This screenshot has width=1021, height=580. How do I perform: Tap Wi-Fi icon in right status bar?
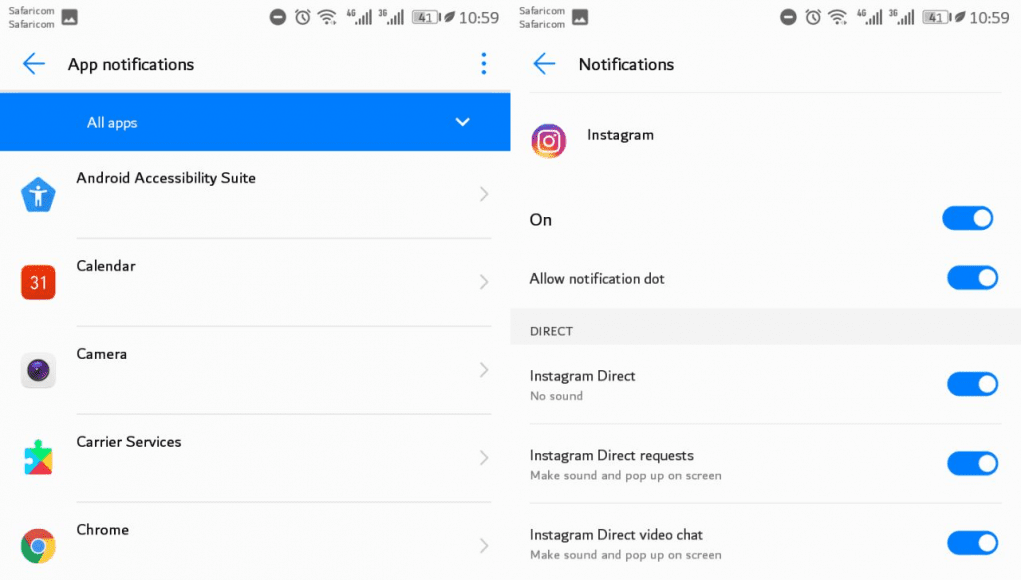pos(837,17)
